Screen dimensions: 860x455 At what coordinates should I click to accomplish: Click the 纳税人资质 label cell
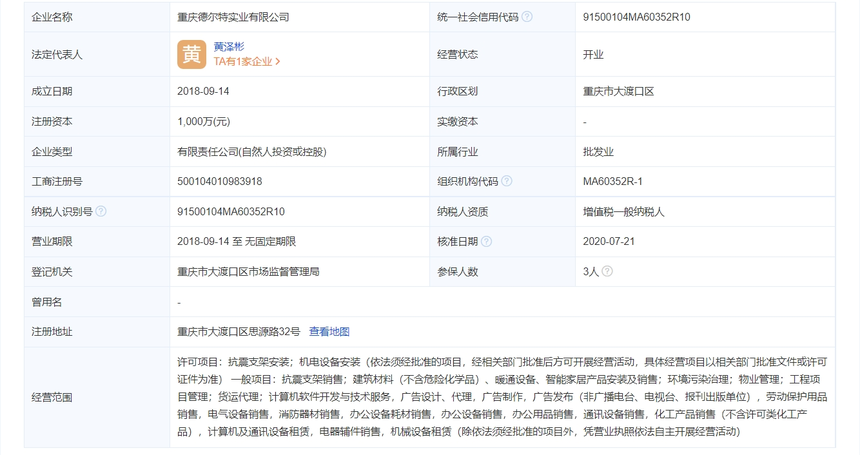click(x=502, y=212)
